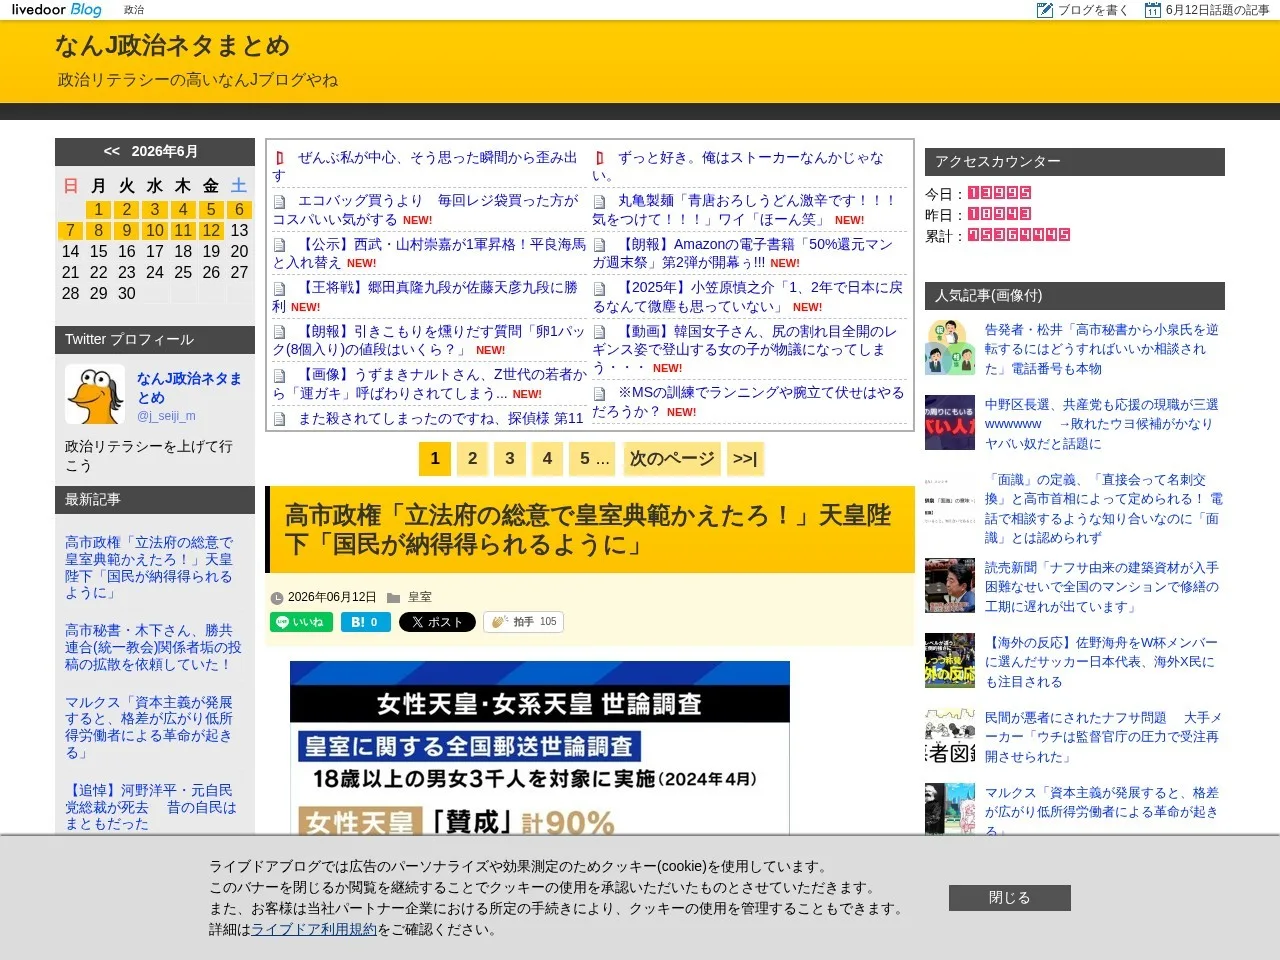Screen dimensions: 1280x960
Task: Click the 女性天皇 世論調査 article image
Action: click(540, 747)
